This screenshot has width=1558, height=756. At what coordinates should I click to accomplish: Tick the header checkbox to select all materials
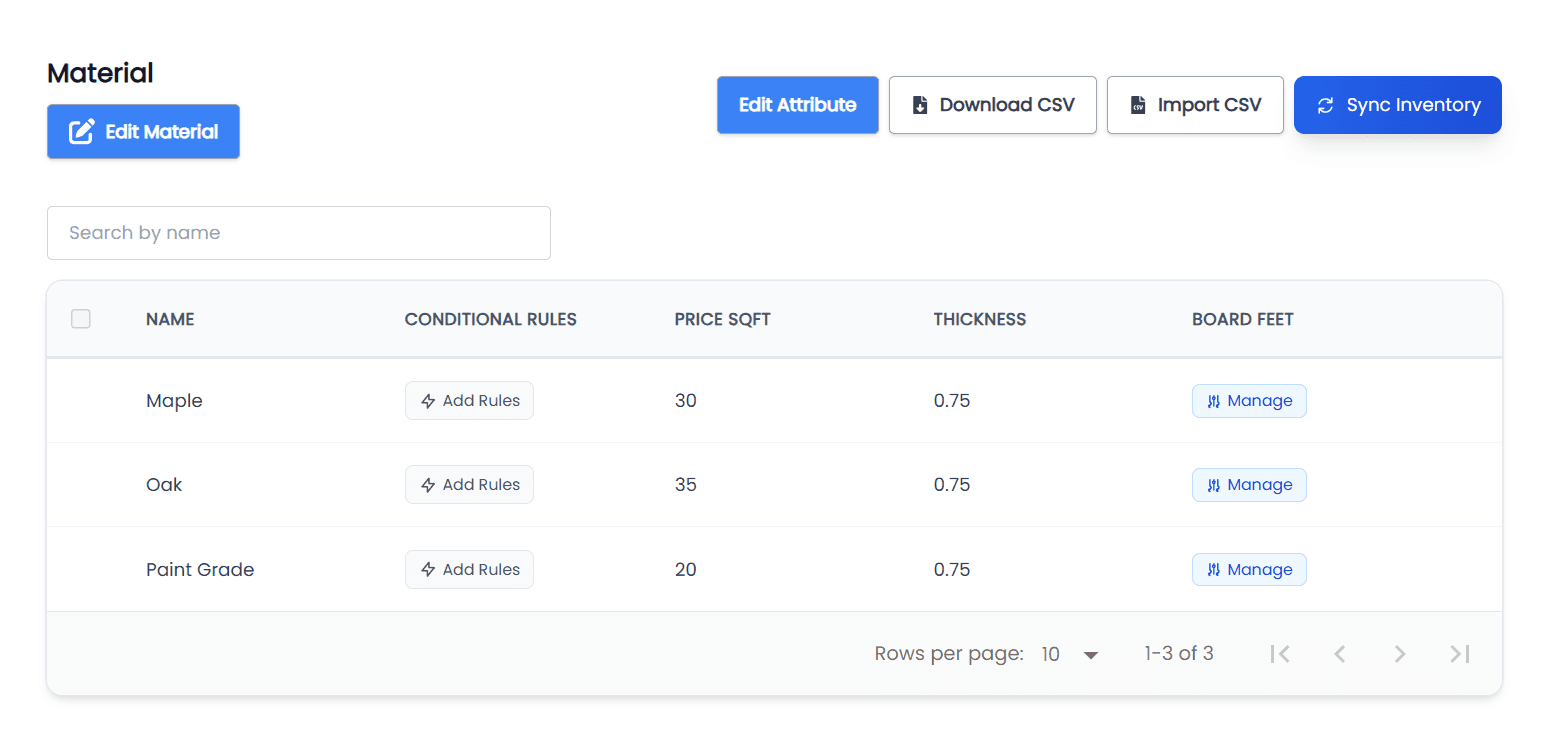click(80, 318)
